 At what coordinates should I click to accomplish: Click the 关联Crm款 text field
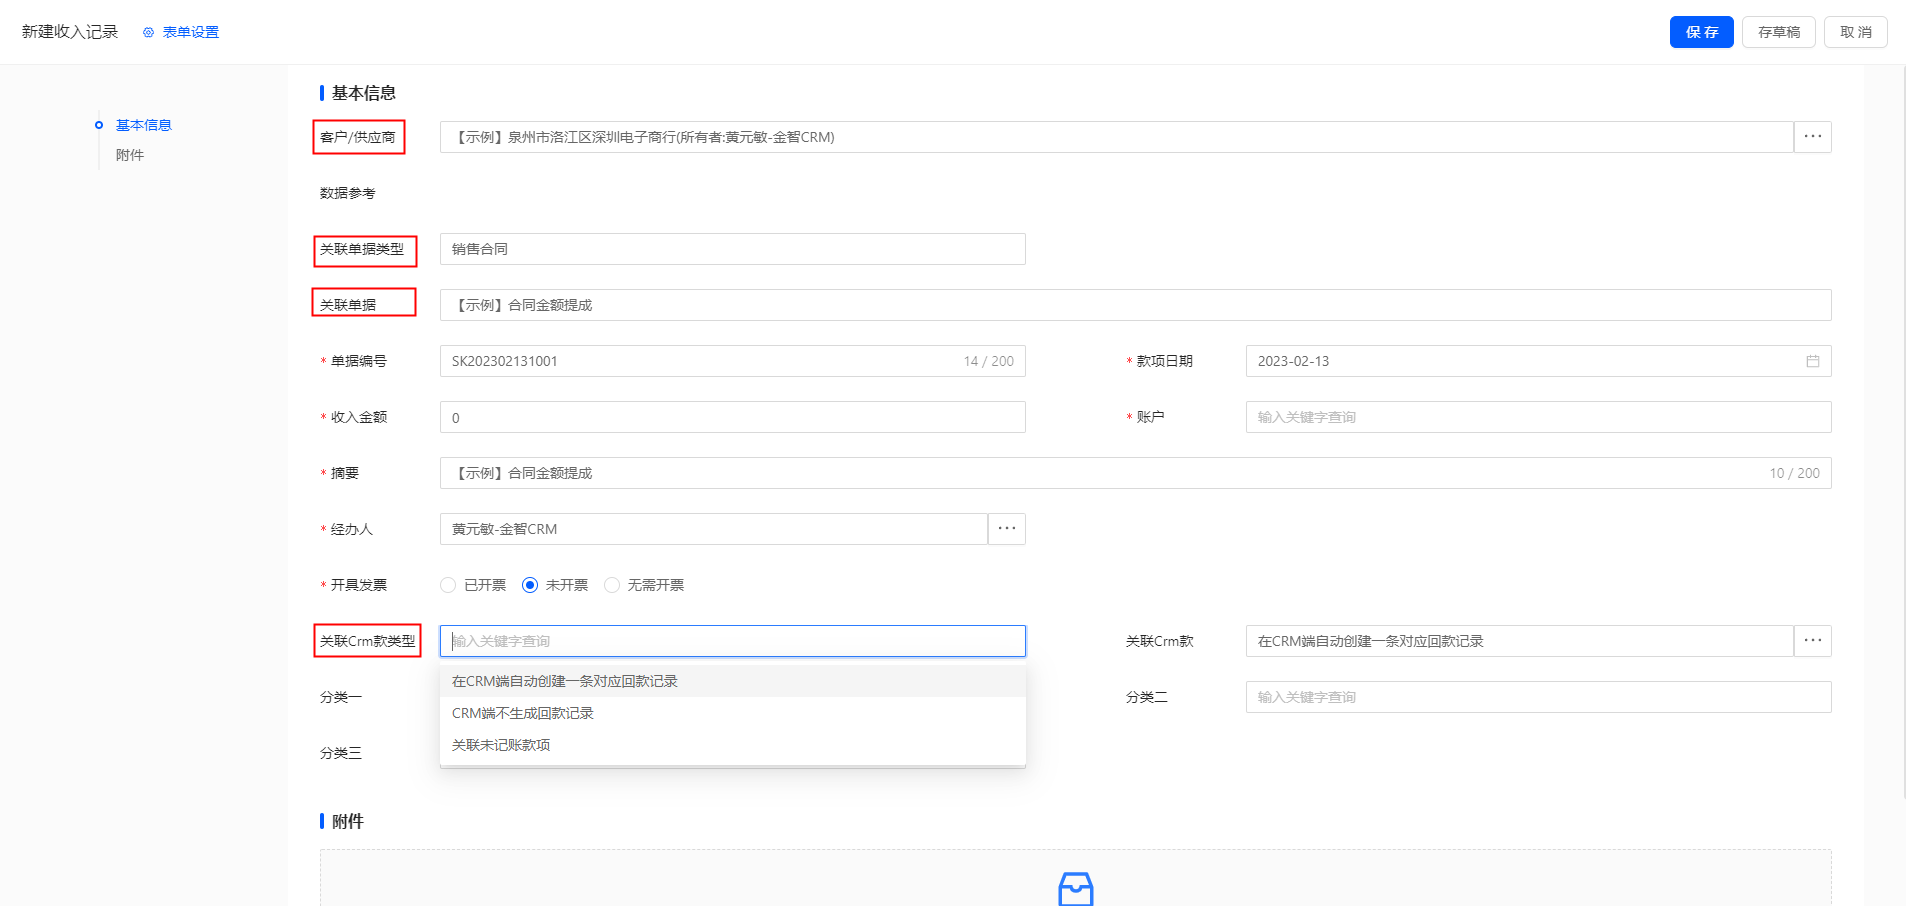pyautogui.click(x=1519, y=641)
